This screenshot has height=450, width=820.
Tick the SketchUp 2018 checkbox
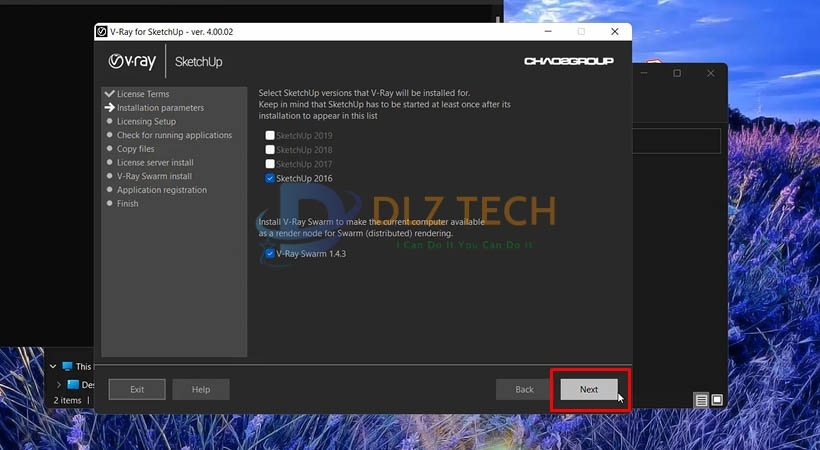tap(270, 150)
